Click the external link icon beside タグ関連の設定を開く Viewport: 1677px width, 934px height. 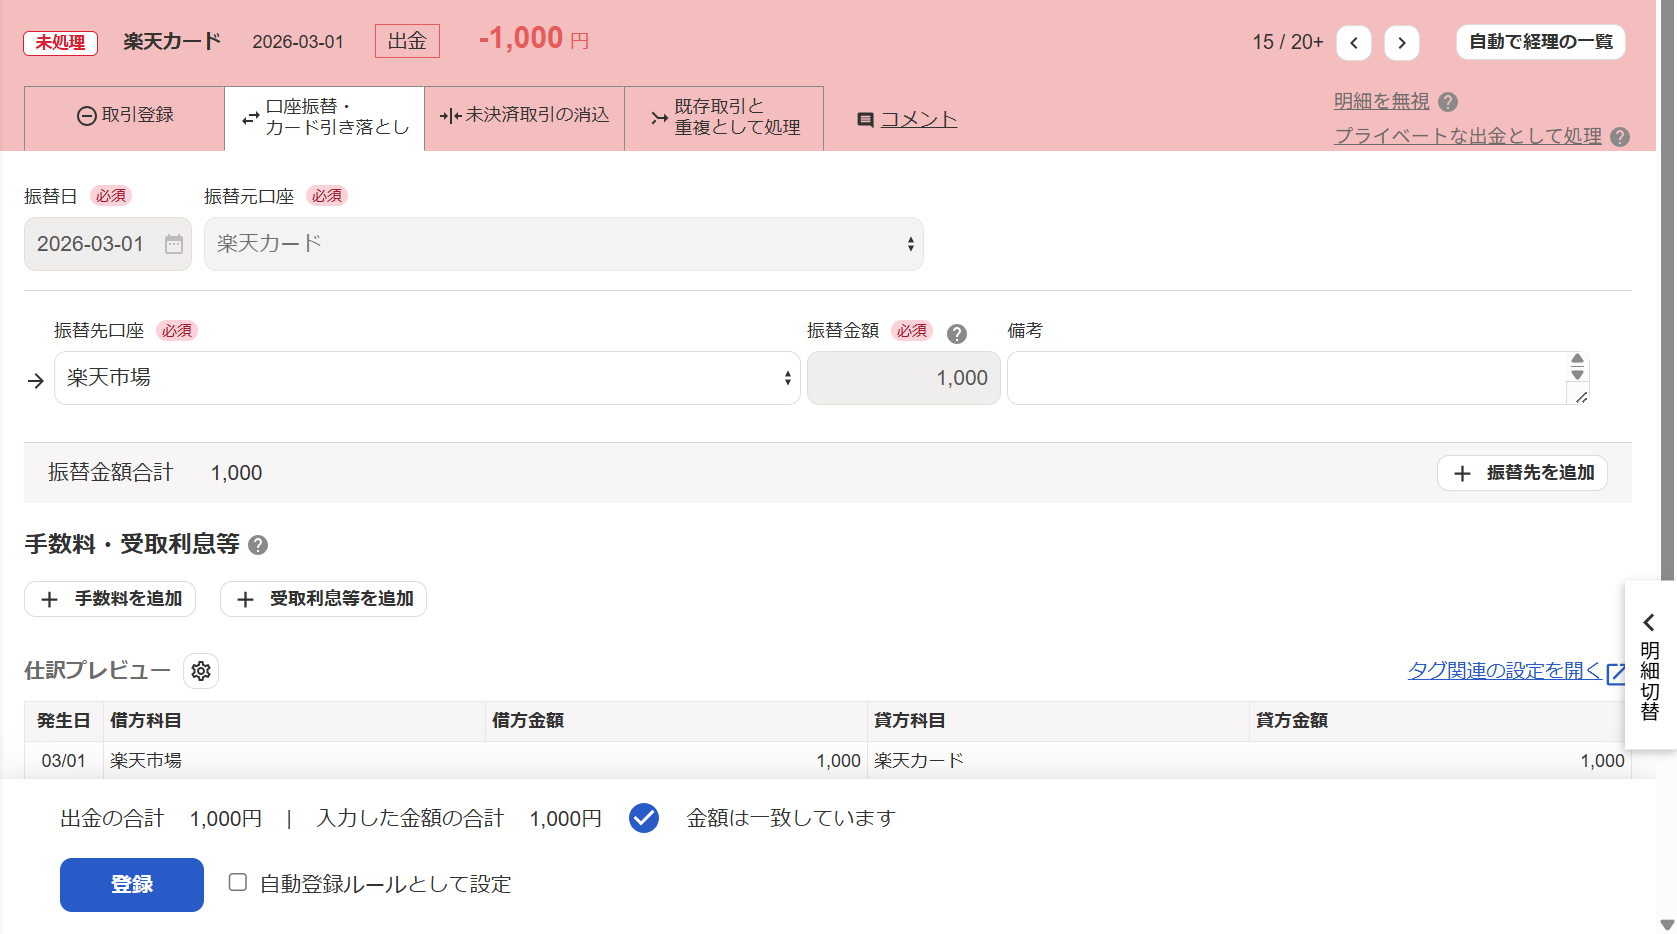[1616, 673]
